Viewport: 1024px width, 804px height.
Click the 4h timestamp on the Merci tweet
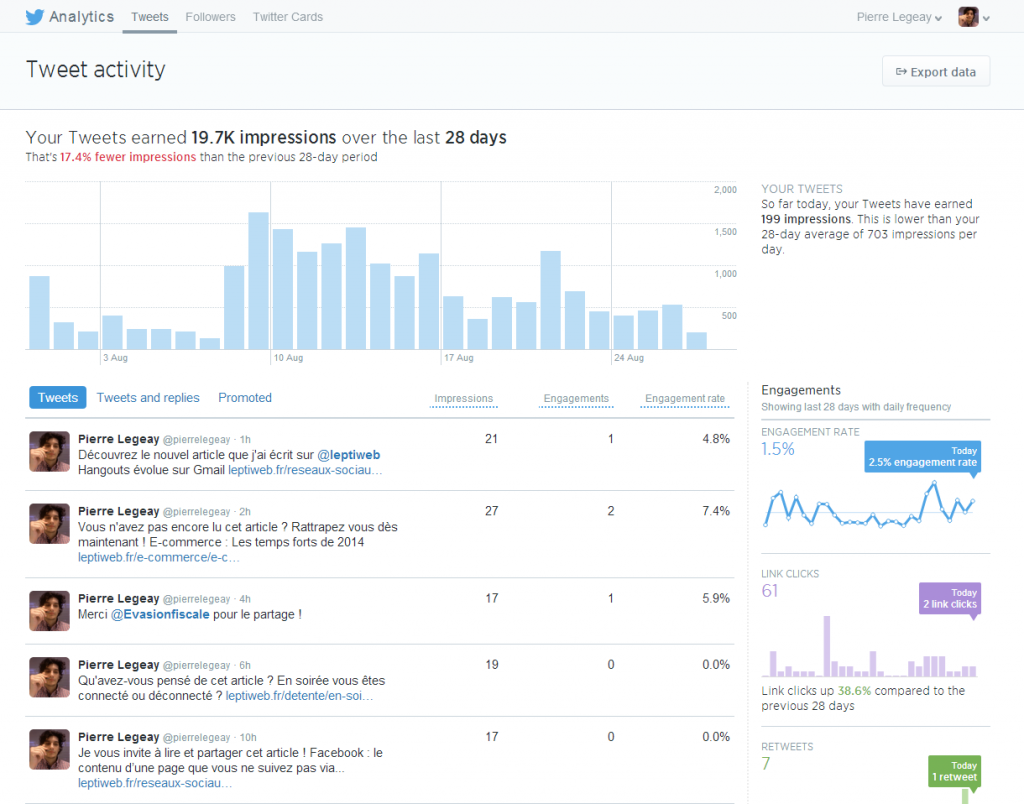pyautogui.click(x=245, y=599)
